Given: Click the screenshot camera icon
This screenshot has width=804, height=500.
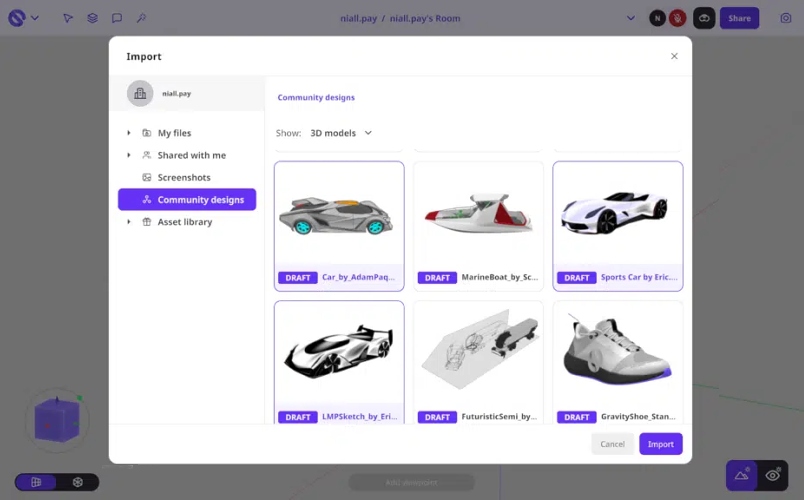Looking at the screenshot, I should [786, 18].
